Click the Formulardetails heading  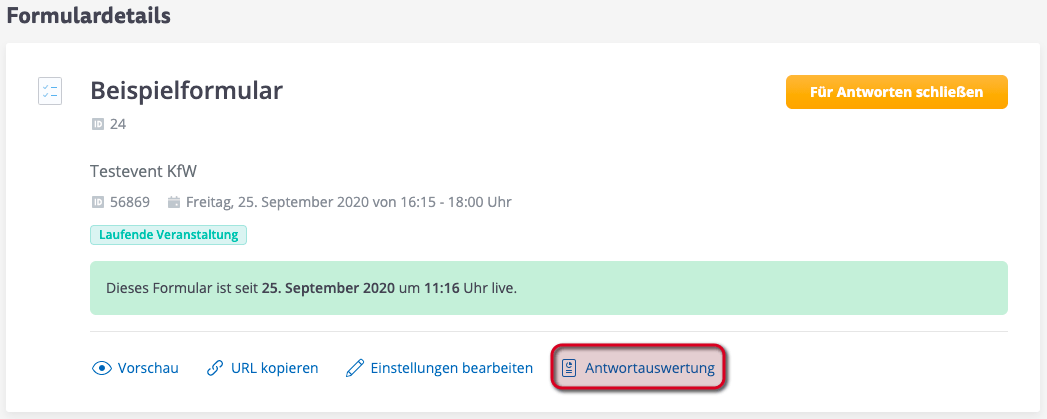tap(88, 16)
